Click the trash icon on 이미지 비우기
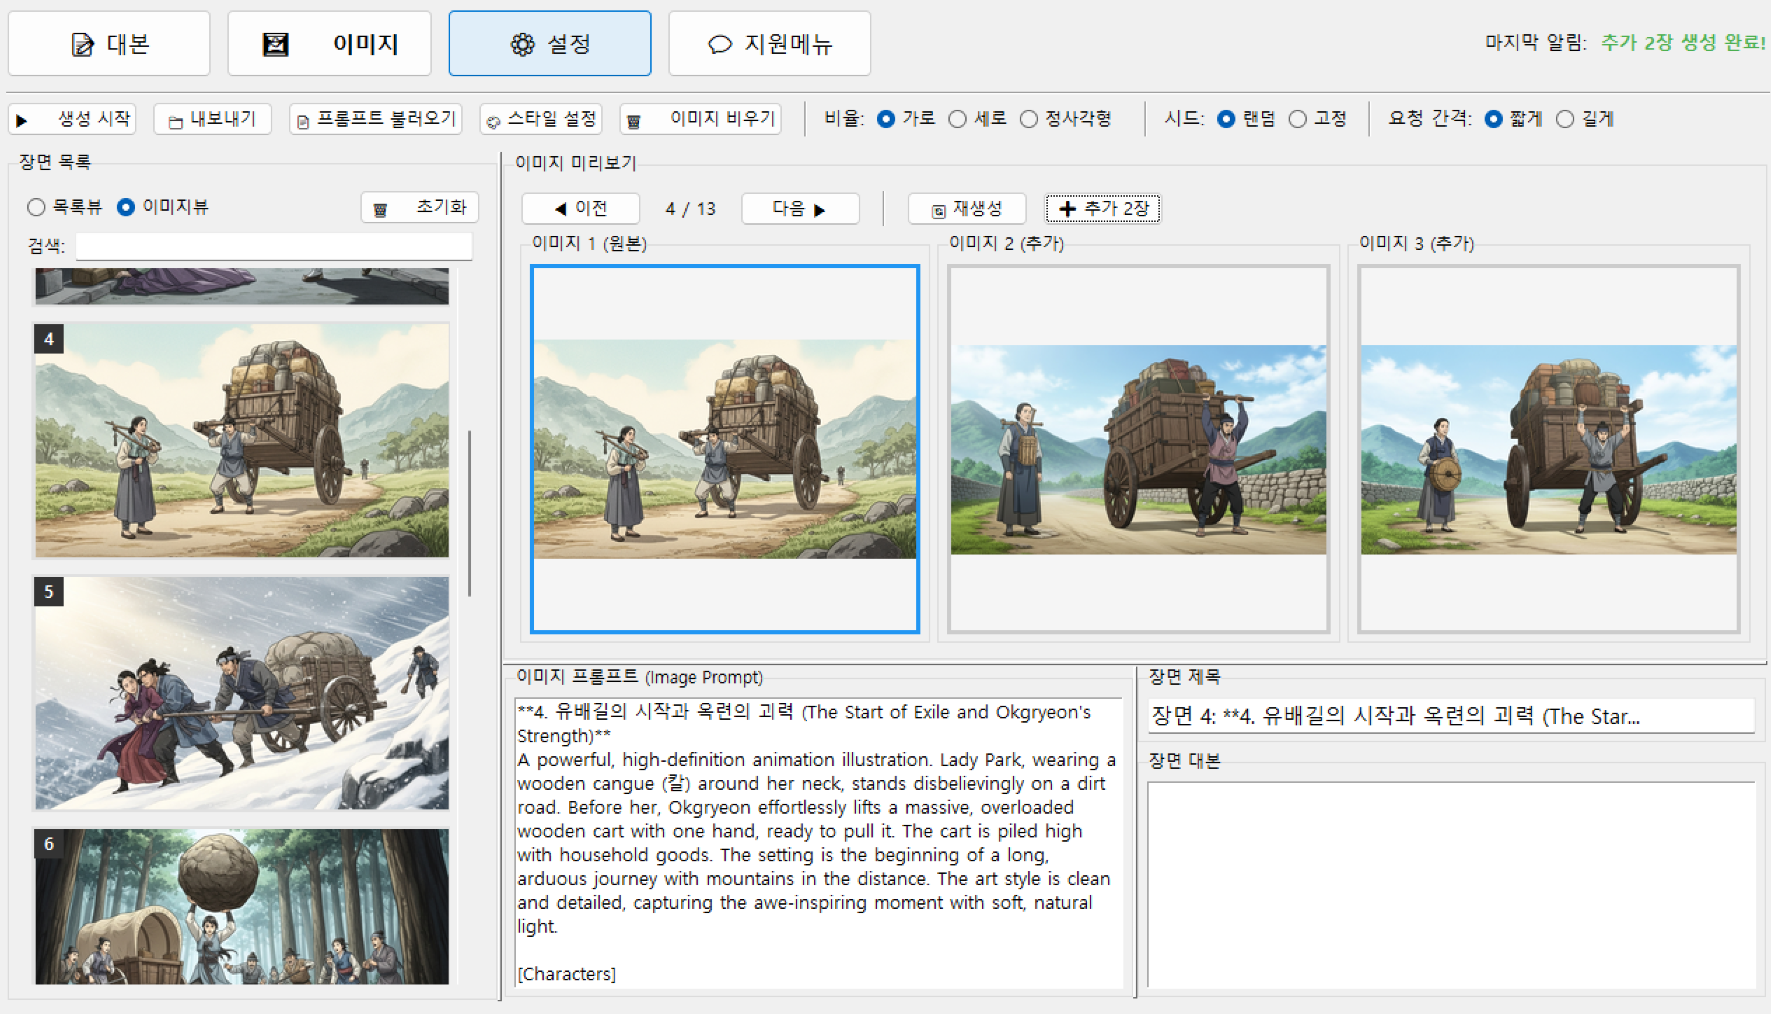Screen dimensions: 1771x1014 (x=633, y=121)
